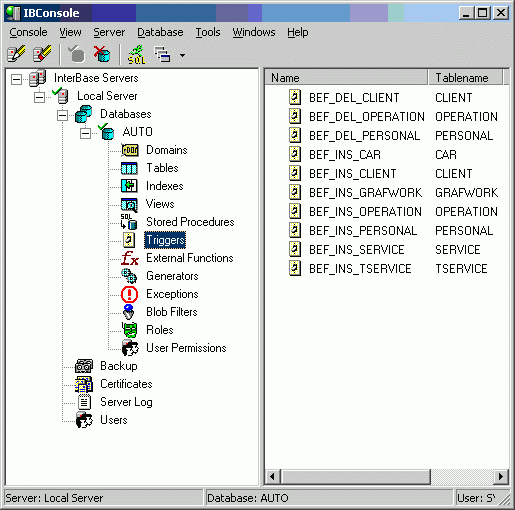The width and height of the screenshot is (515, 510).
Task: Select the Server Log tree label
Action: click(126, 402)
